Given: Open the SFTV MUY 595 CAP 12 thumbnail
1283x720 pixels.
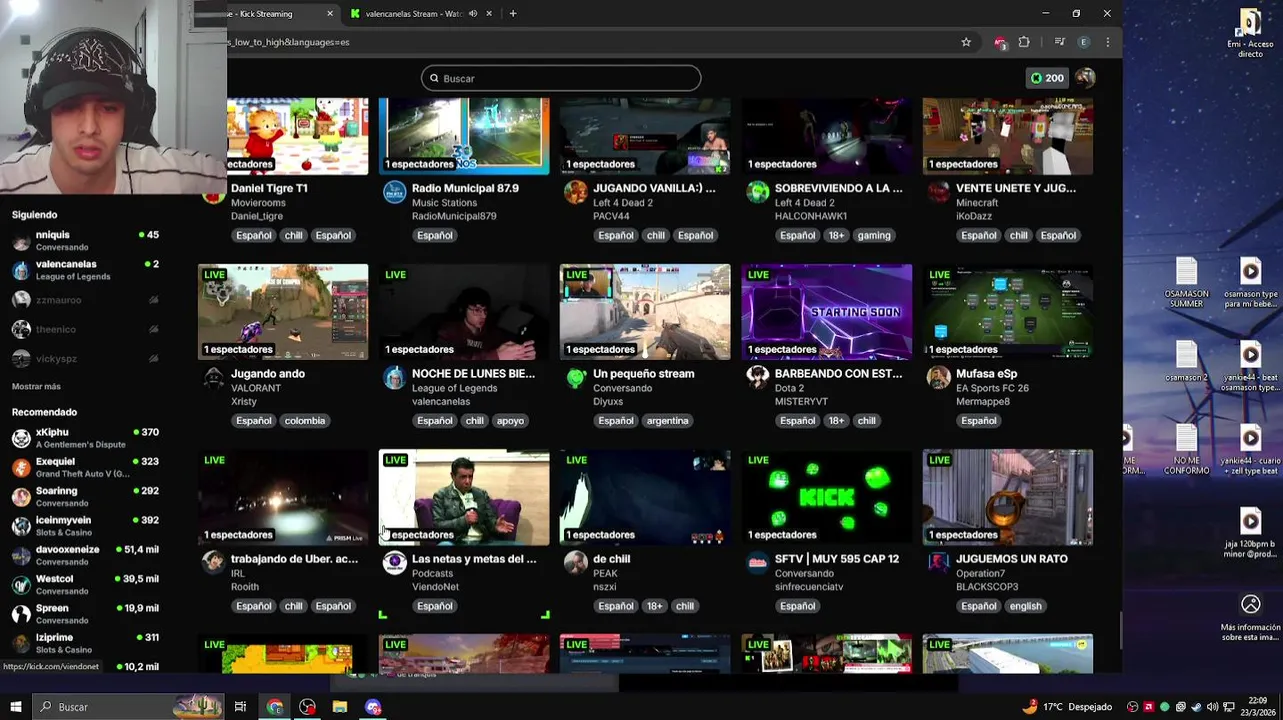Looking at the screenshot, I should coord(826,497).
